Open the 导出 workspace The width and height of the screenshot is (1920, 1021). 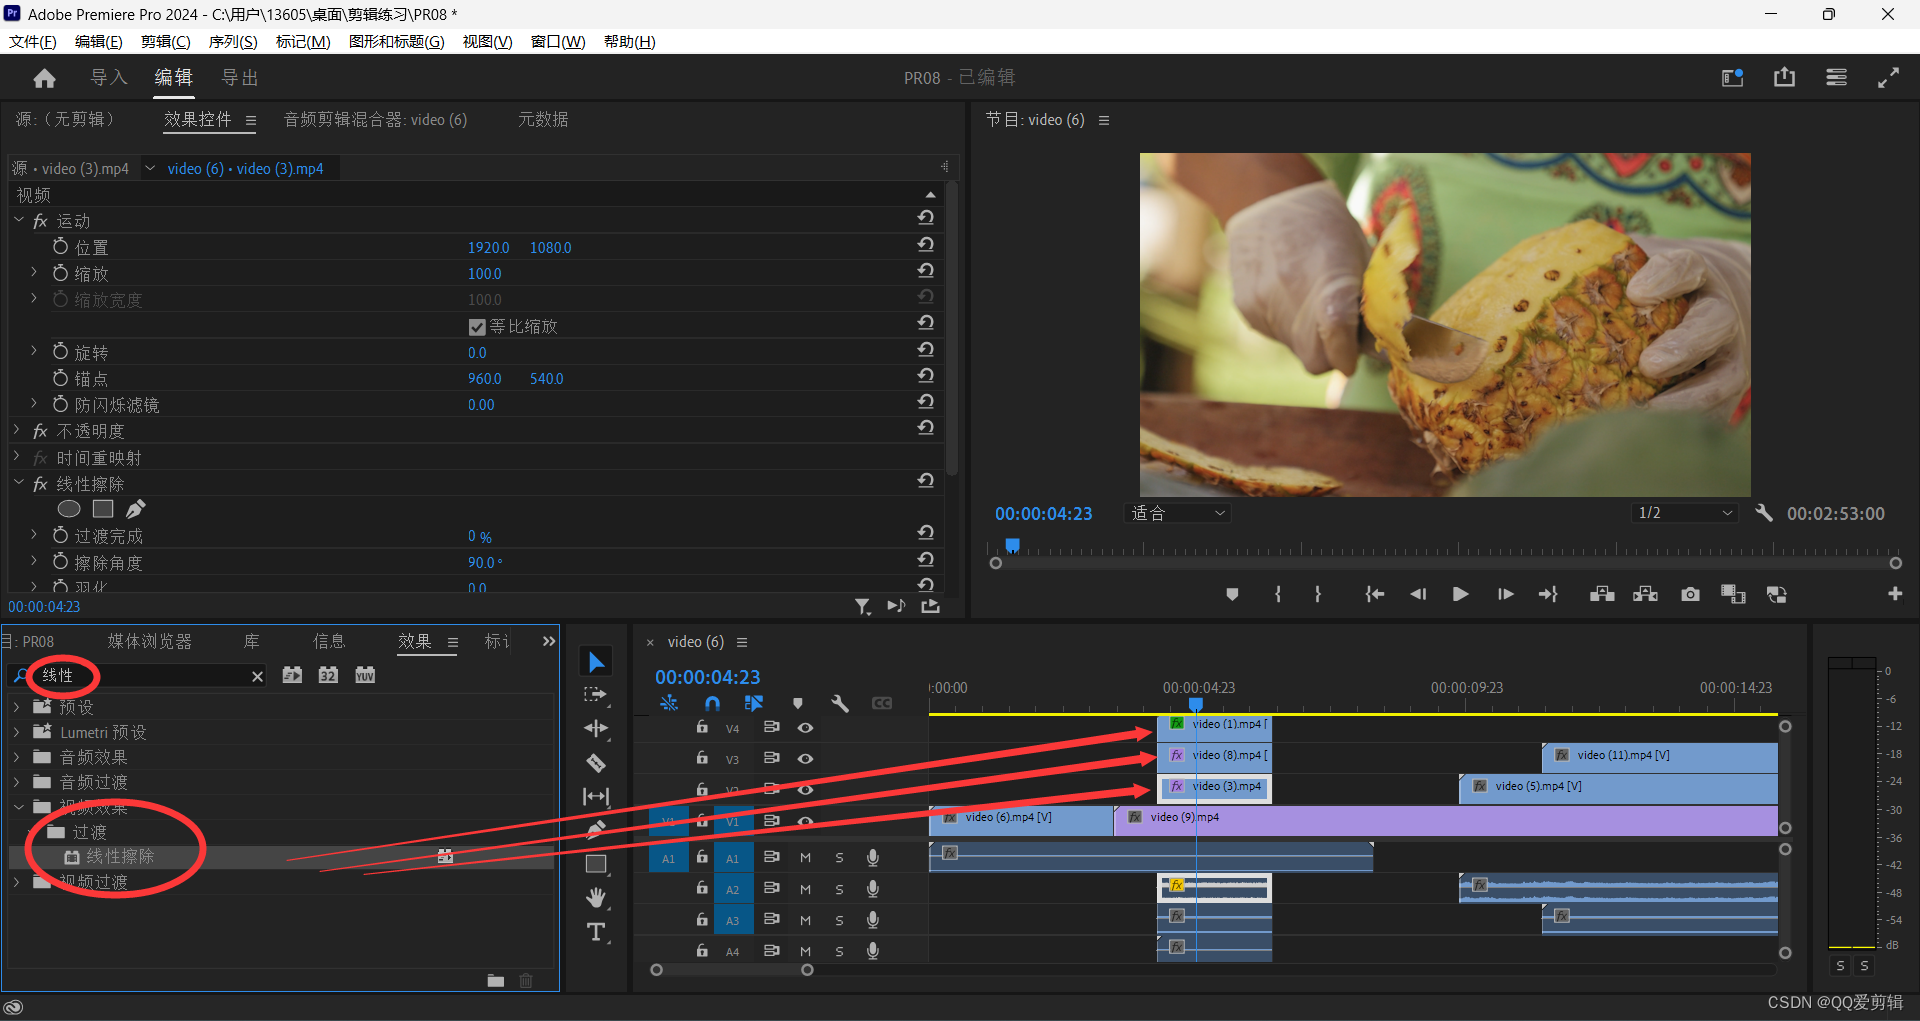point(240,78)
